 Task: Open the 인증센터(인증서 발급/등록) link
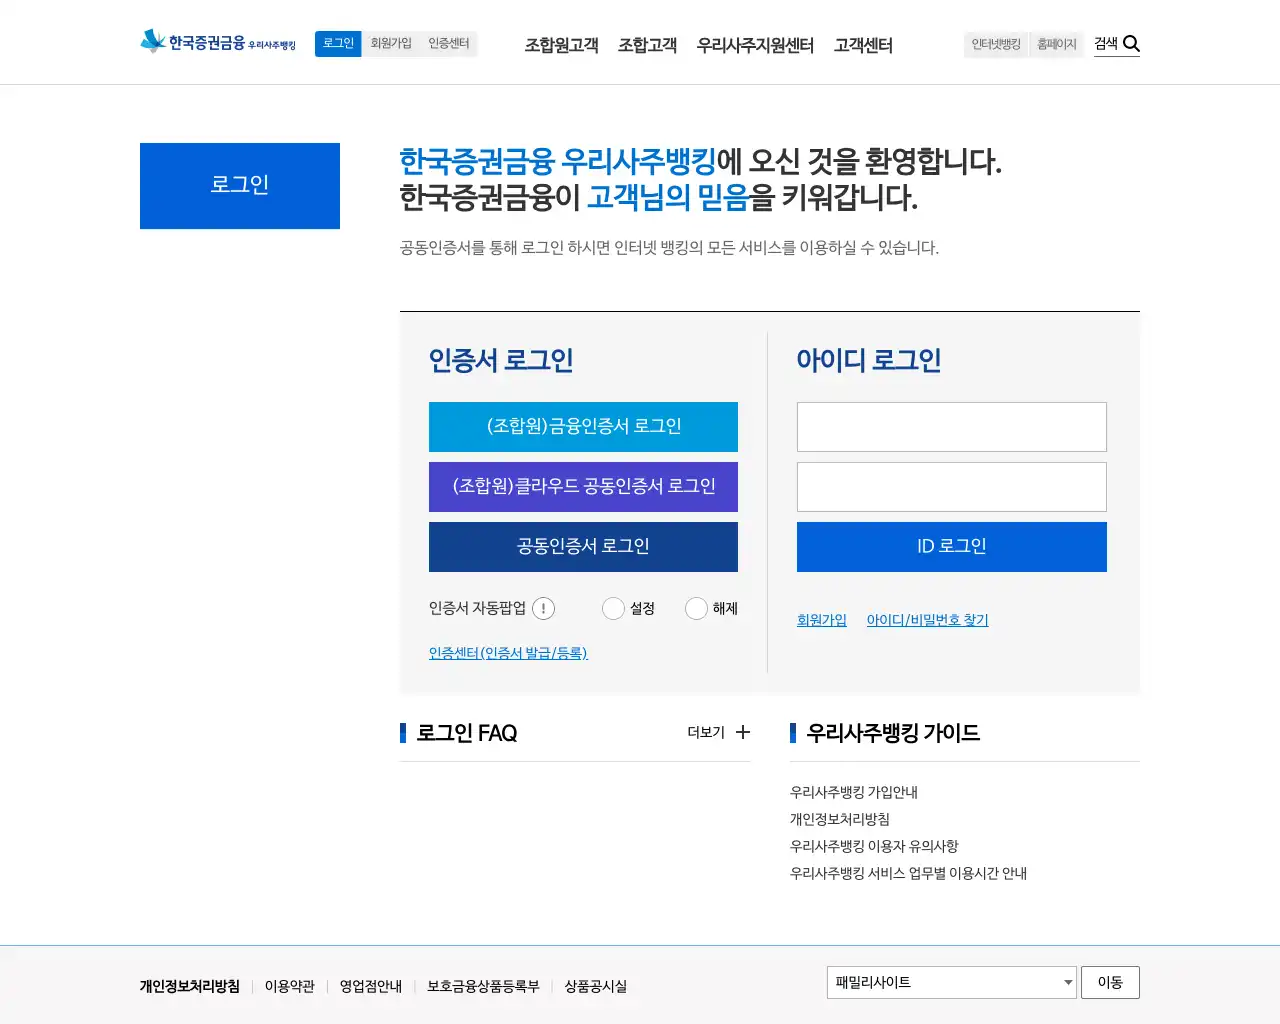coord(508,653)
